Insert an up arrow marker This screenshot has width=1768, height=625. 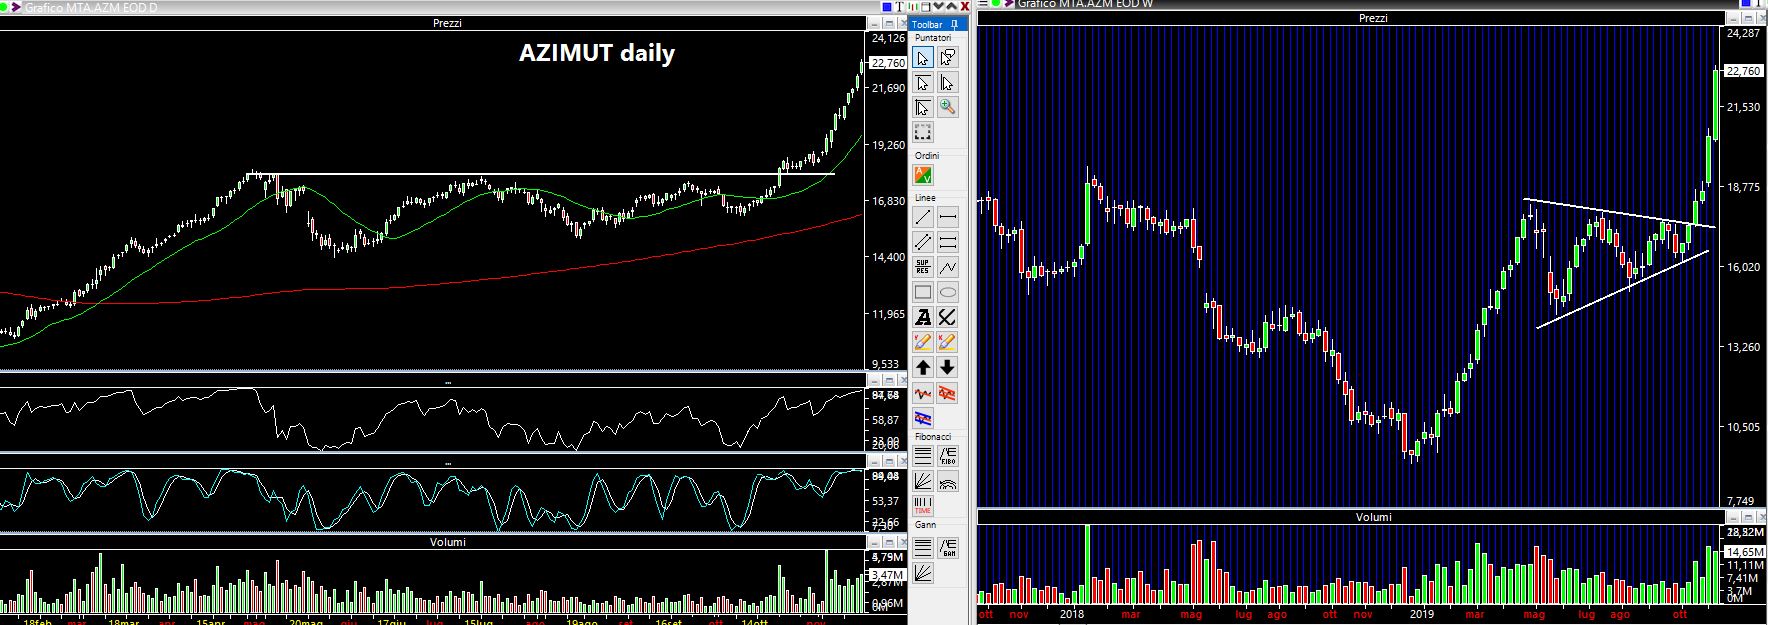point(923,367)
